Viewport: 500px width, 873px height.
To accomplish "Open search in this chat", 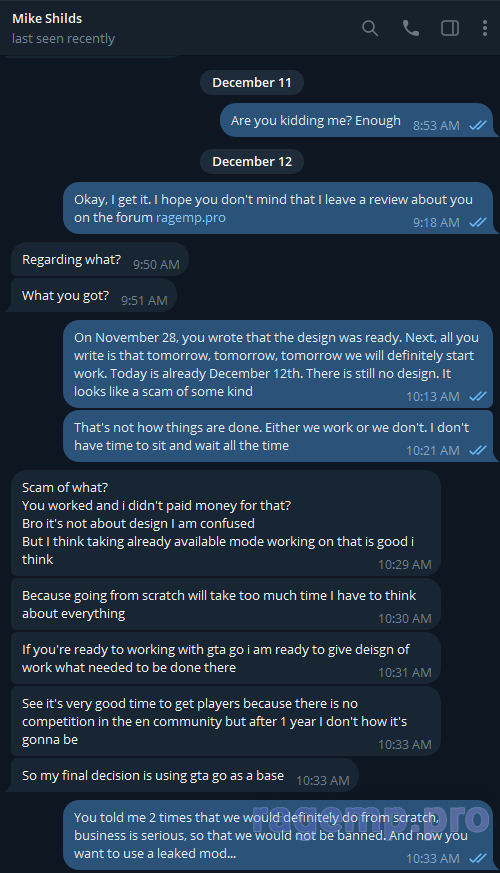I will coord(370,28).
